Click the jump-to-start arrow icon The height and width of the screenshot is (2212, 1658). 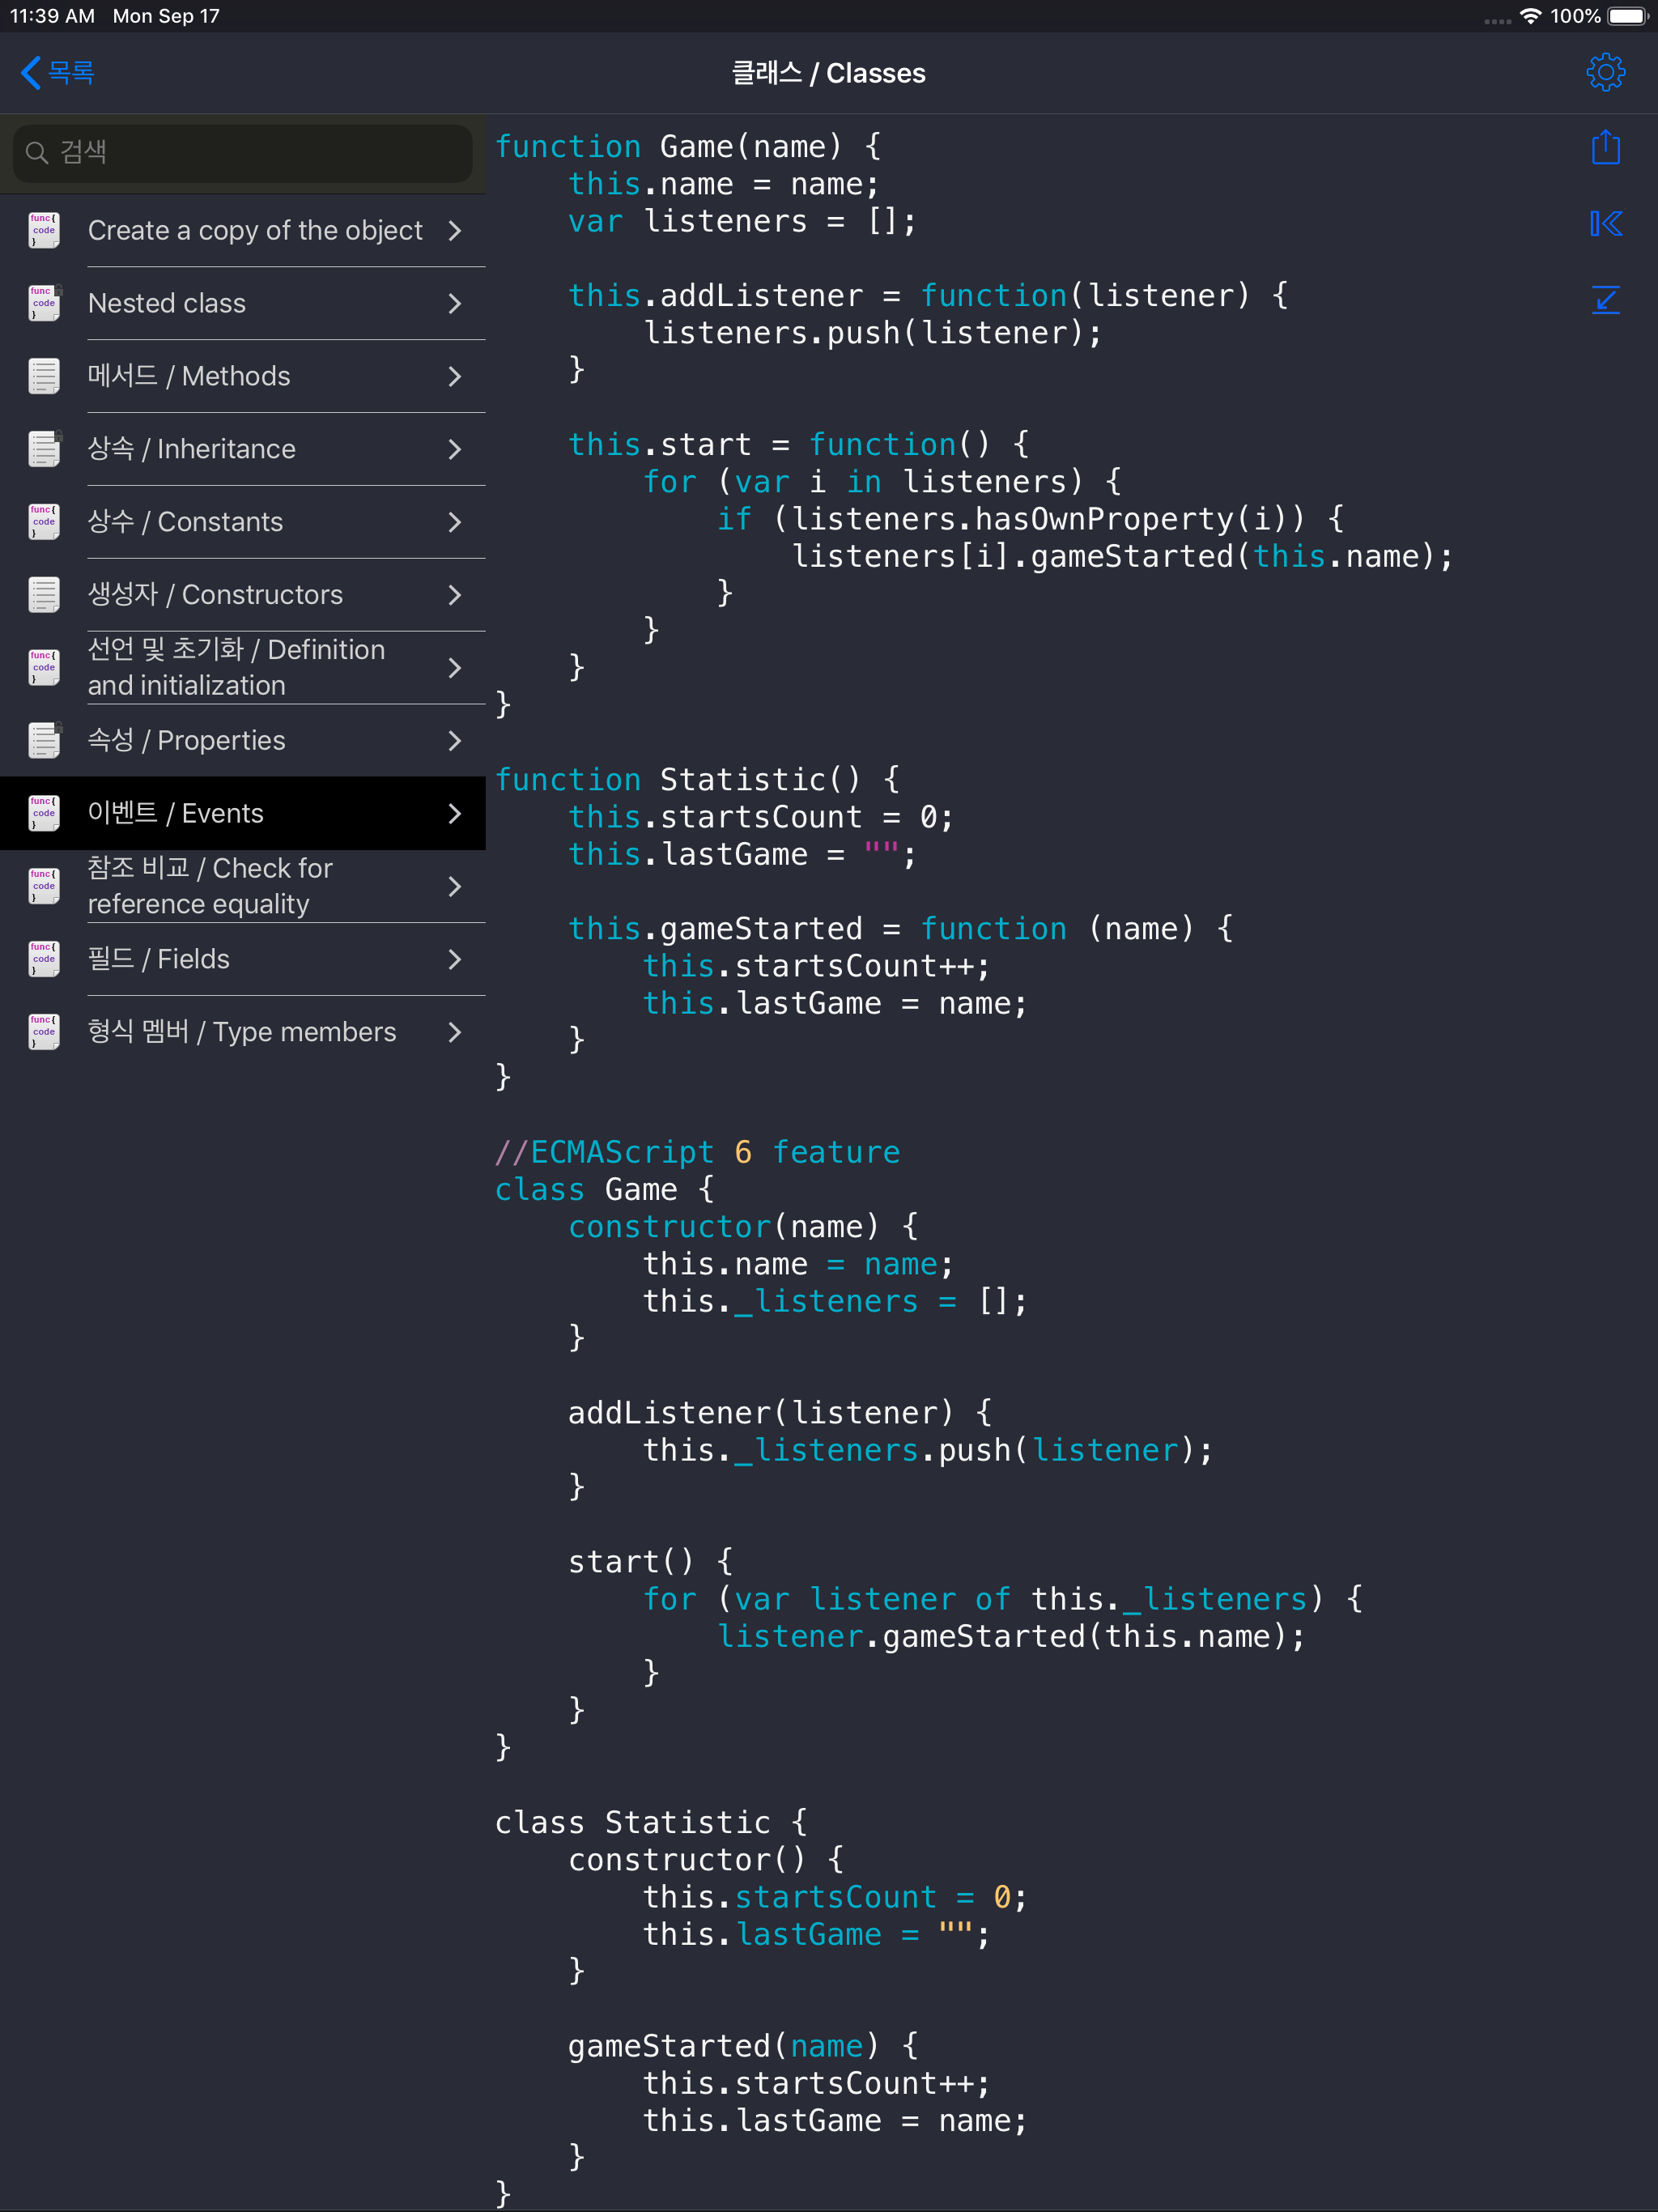pyautogui.click(x=1605, y=224)
